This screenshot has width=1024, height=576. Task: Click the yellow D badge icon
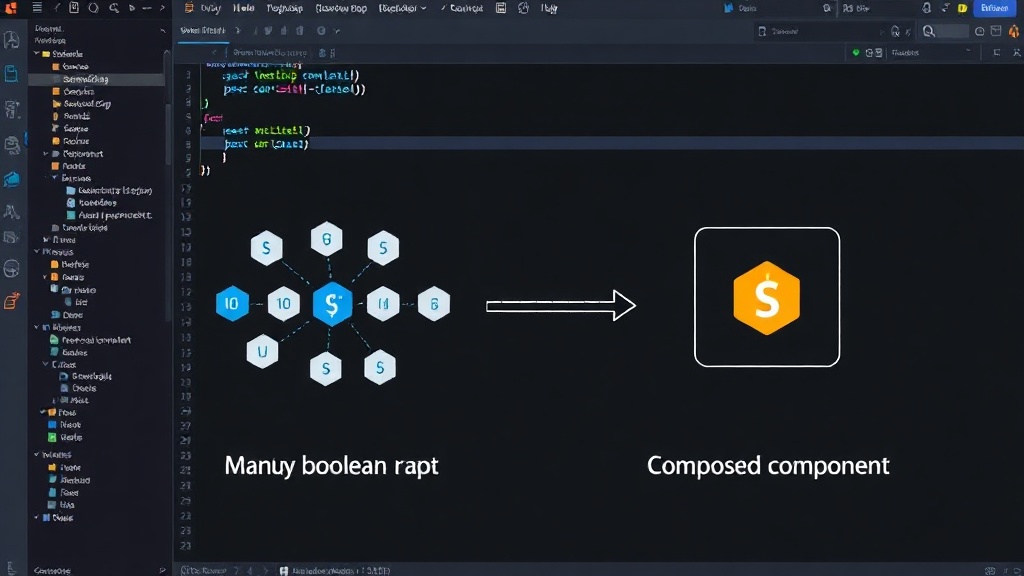coord(962,8)
